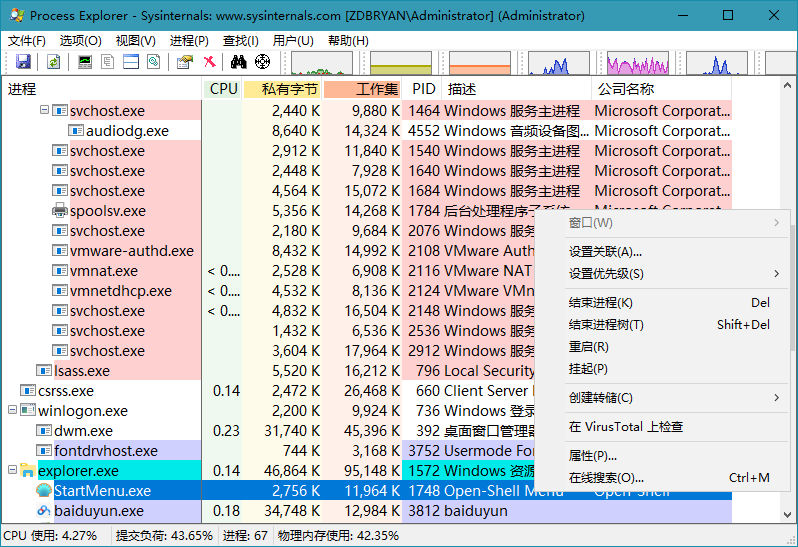
Task: Open the green CPU usage mini graph
Action: [322, 63]
